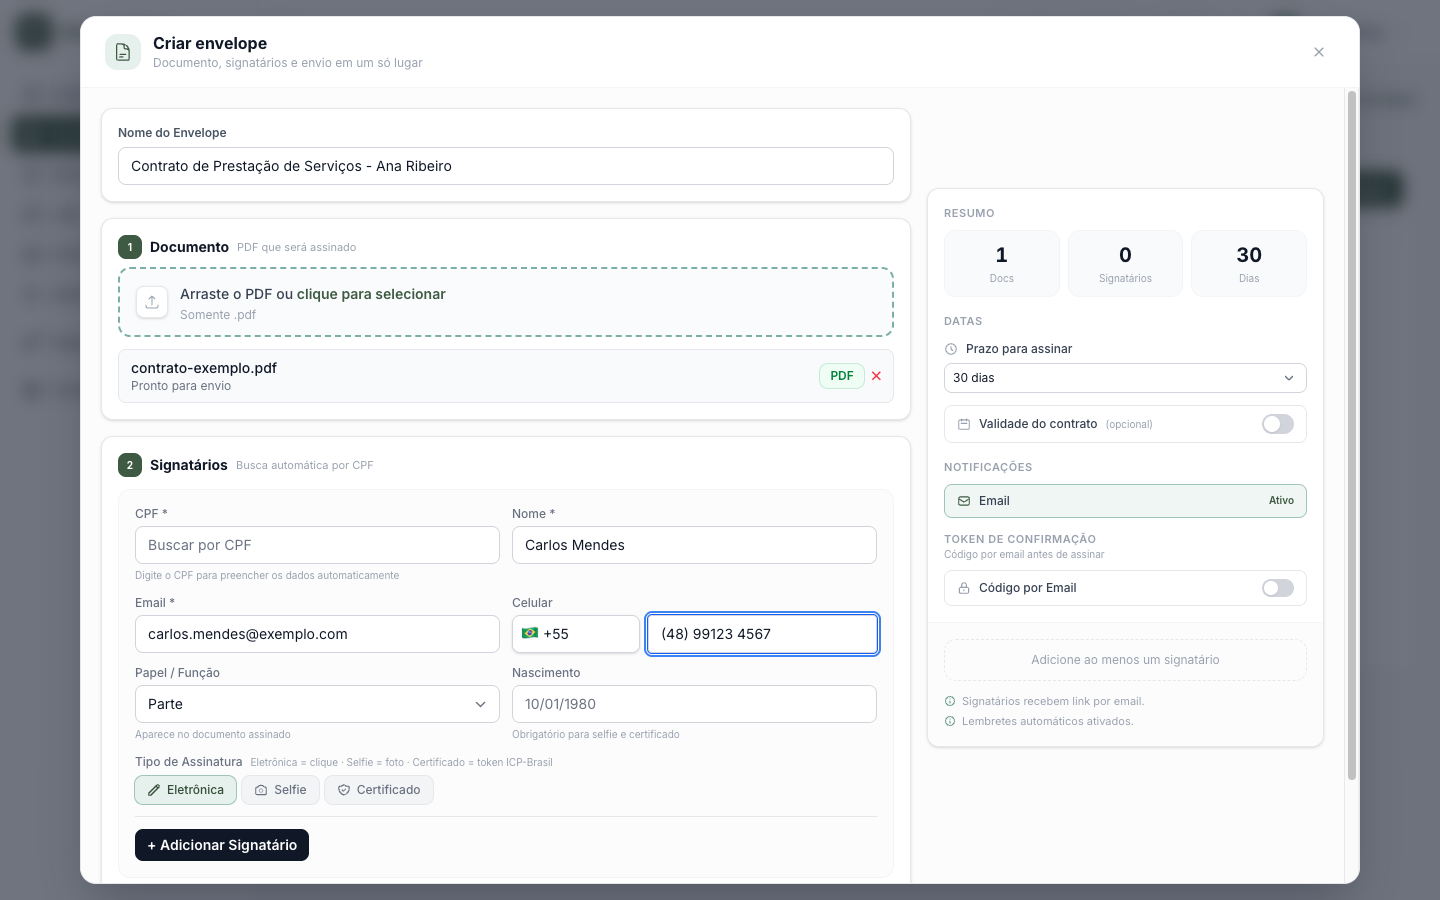Click the Brazil flag in the country code field
The width and height of the screenshot is (1440, 900).
tap(530, 633)
